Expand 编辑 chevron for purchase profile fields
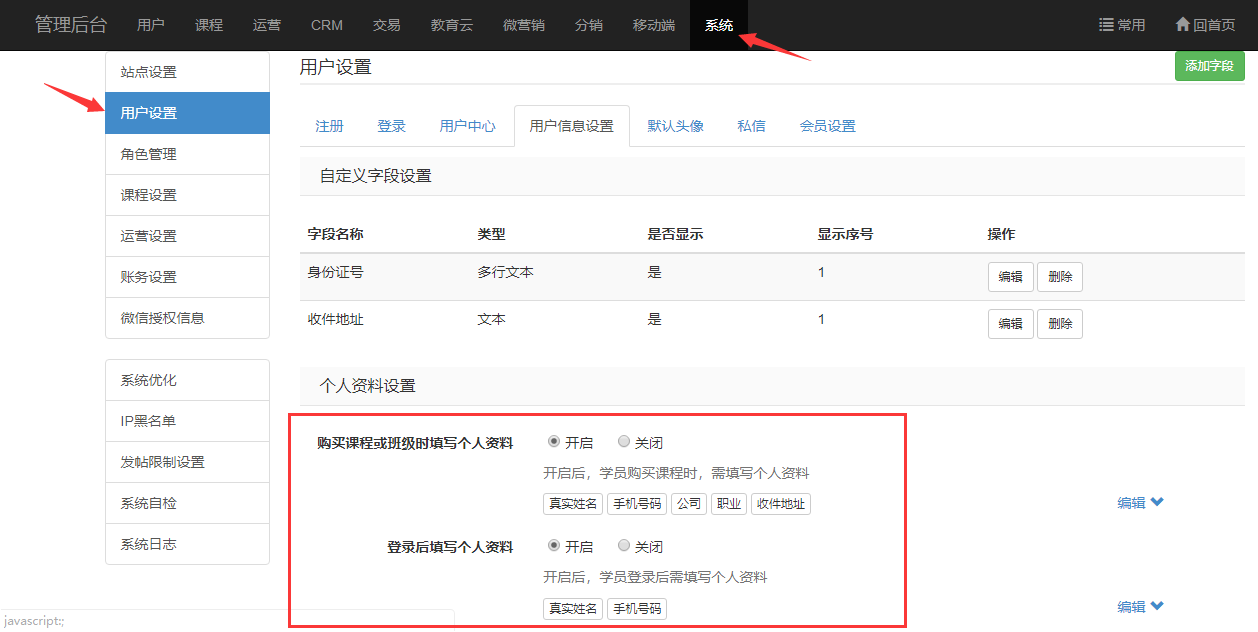 1157,503
